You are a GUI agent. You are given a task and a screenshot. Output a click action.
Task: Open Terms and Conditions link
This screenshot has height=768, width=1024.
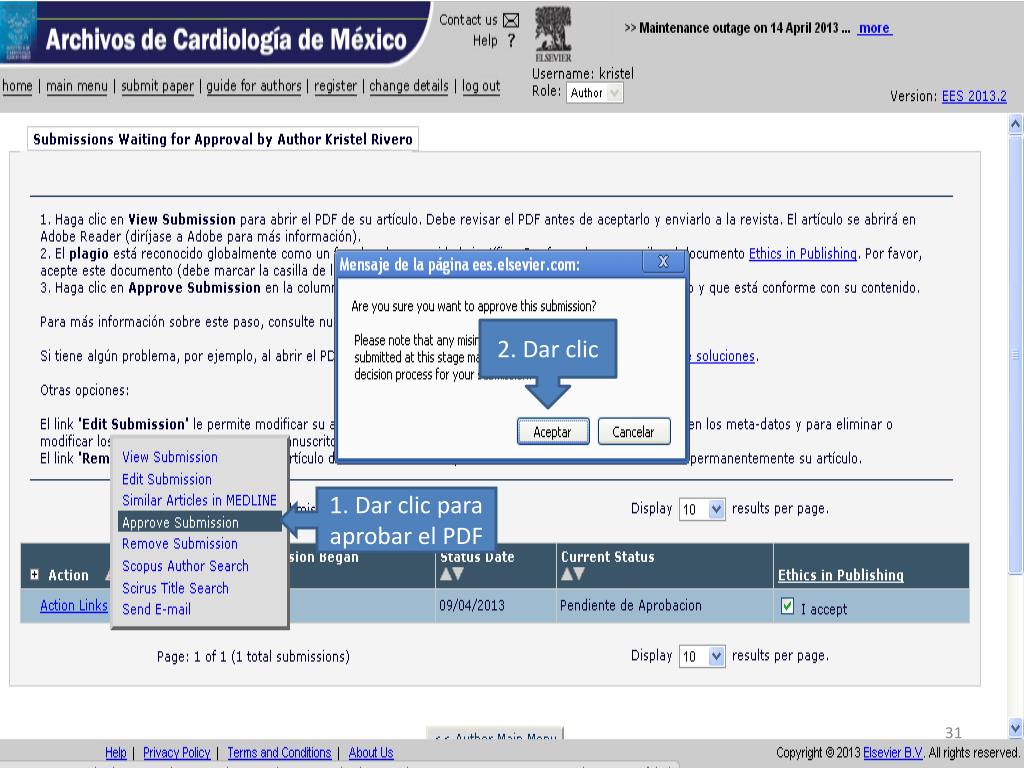click(279, 752)
